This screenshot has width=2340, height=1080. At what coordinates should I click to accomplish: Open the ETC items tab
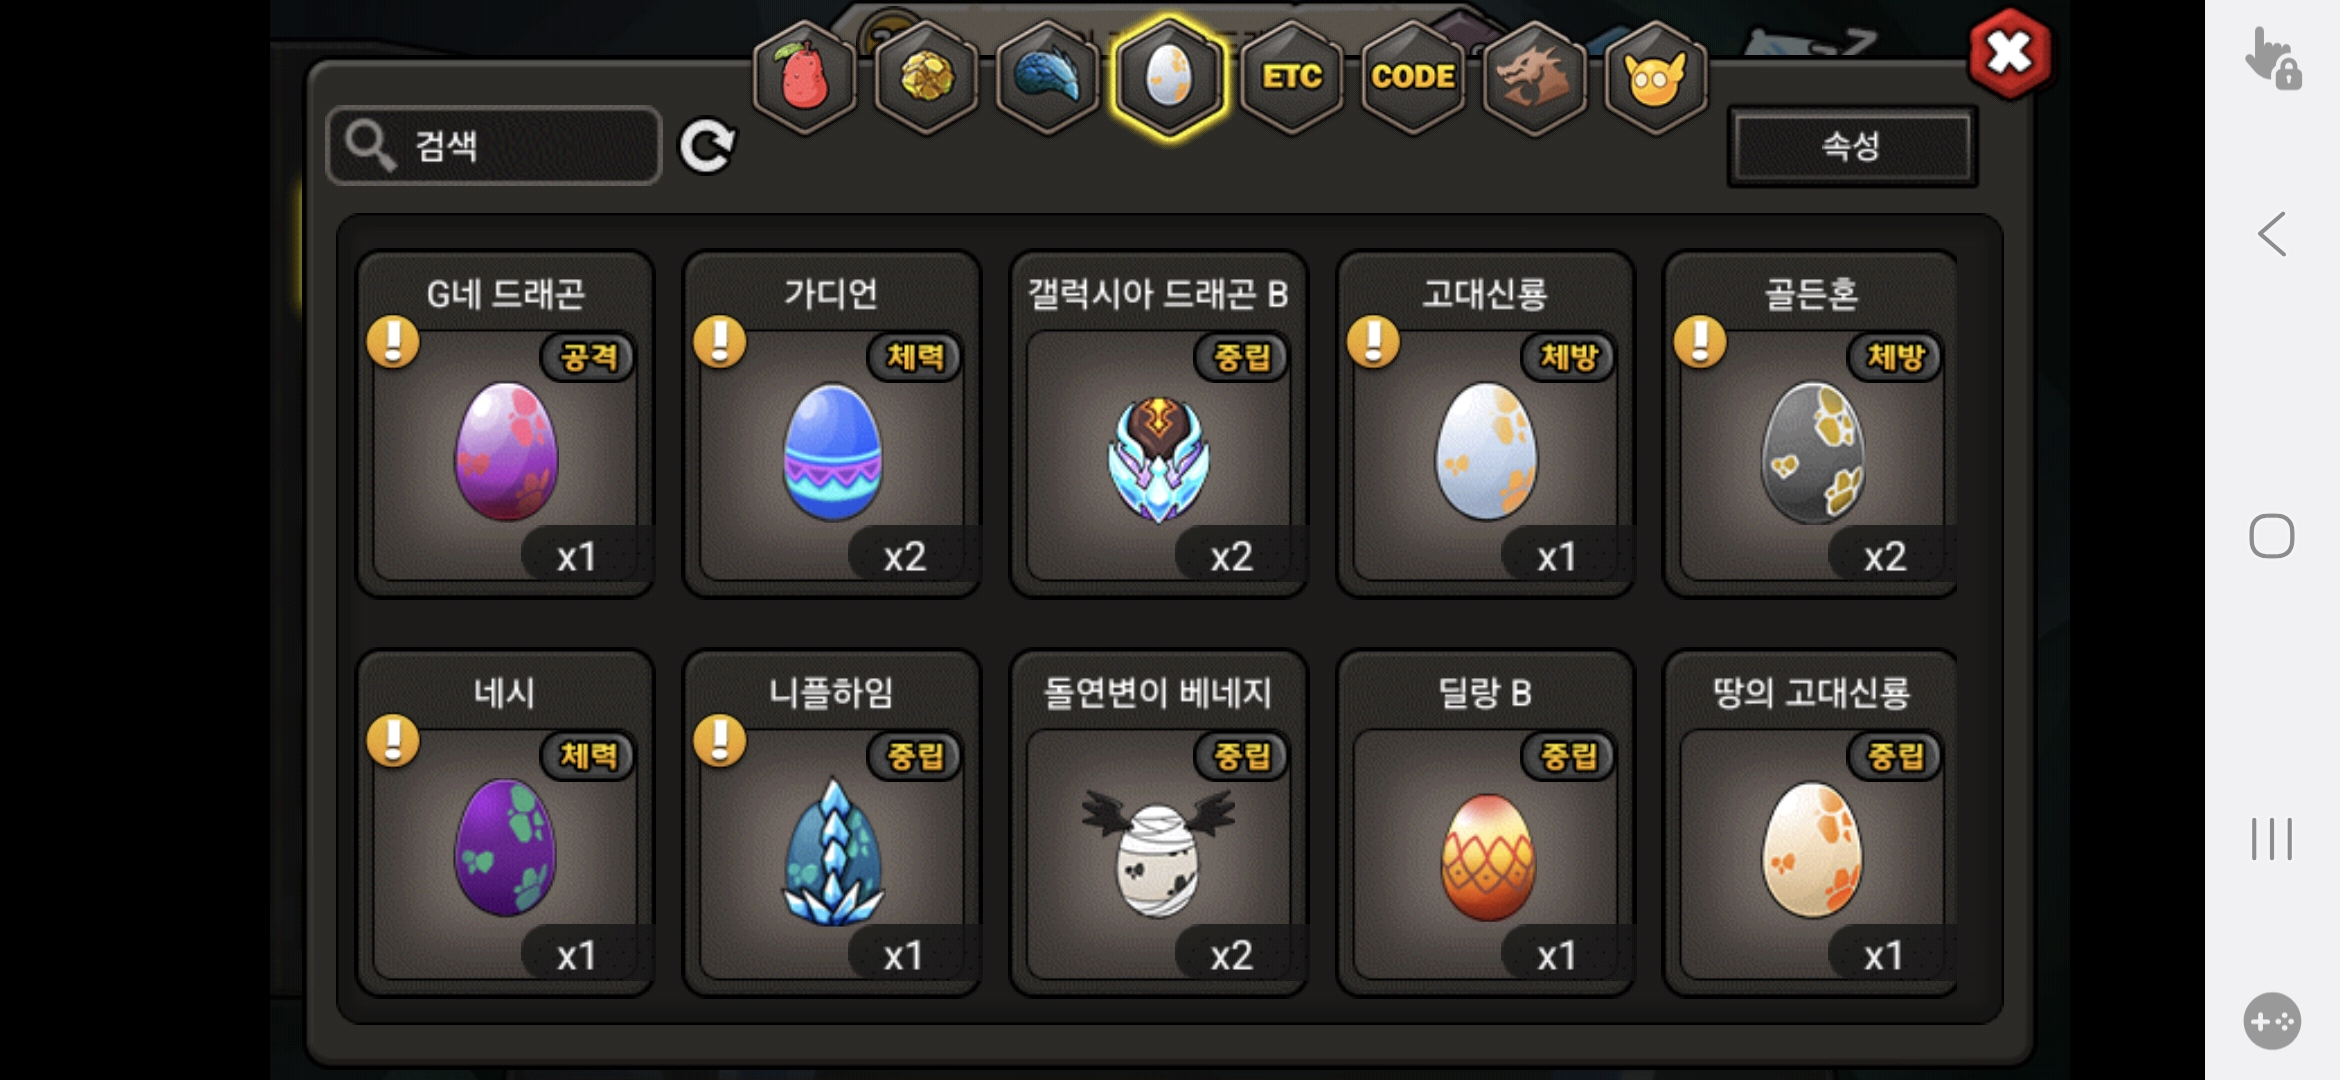pos(1291,77)
